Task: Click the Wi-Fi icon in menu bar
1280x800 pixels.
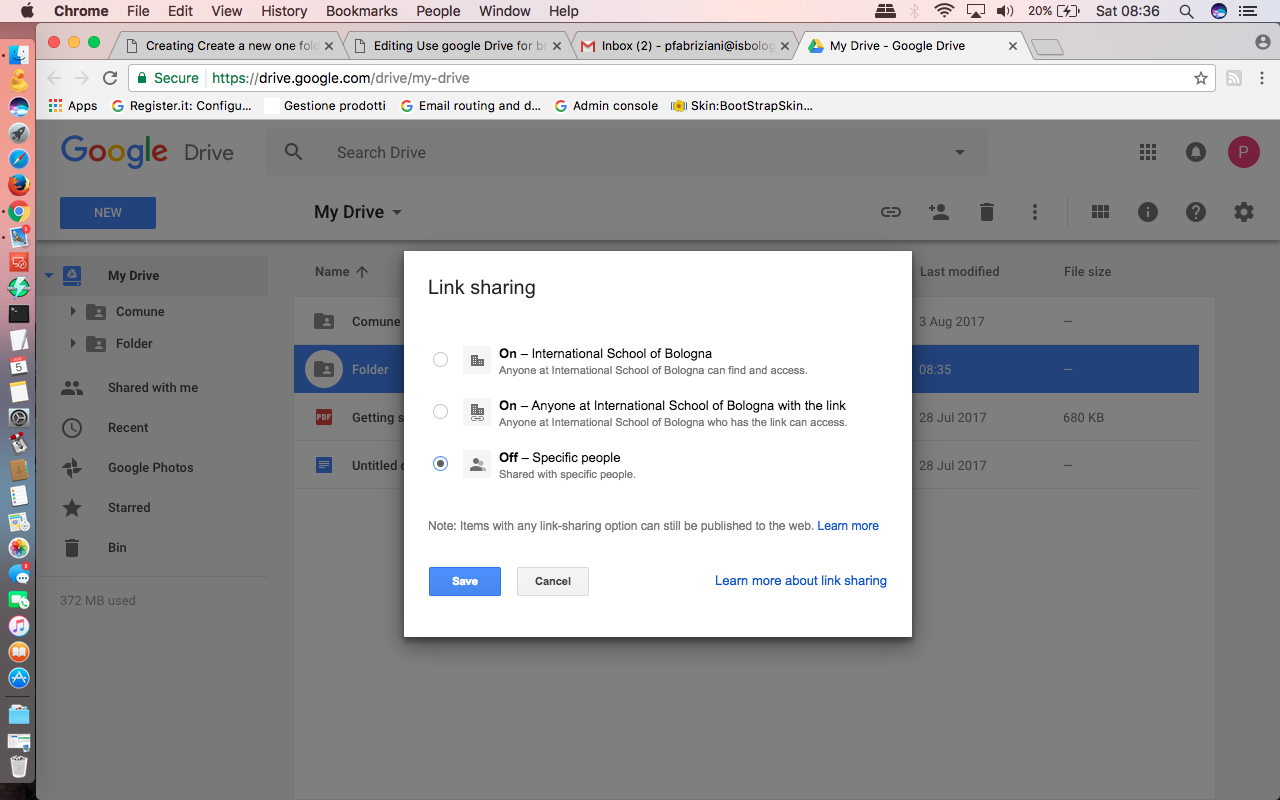Action: [944, 11]
